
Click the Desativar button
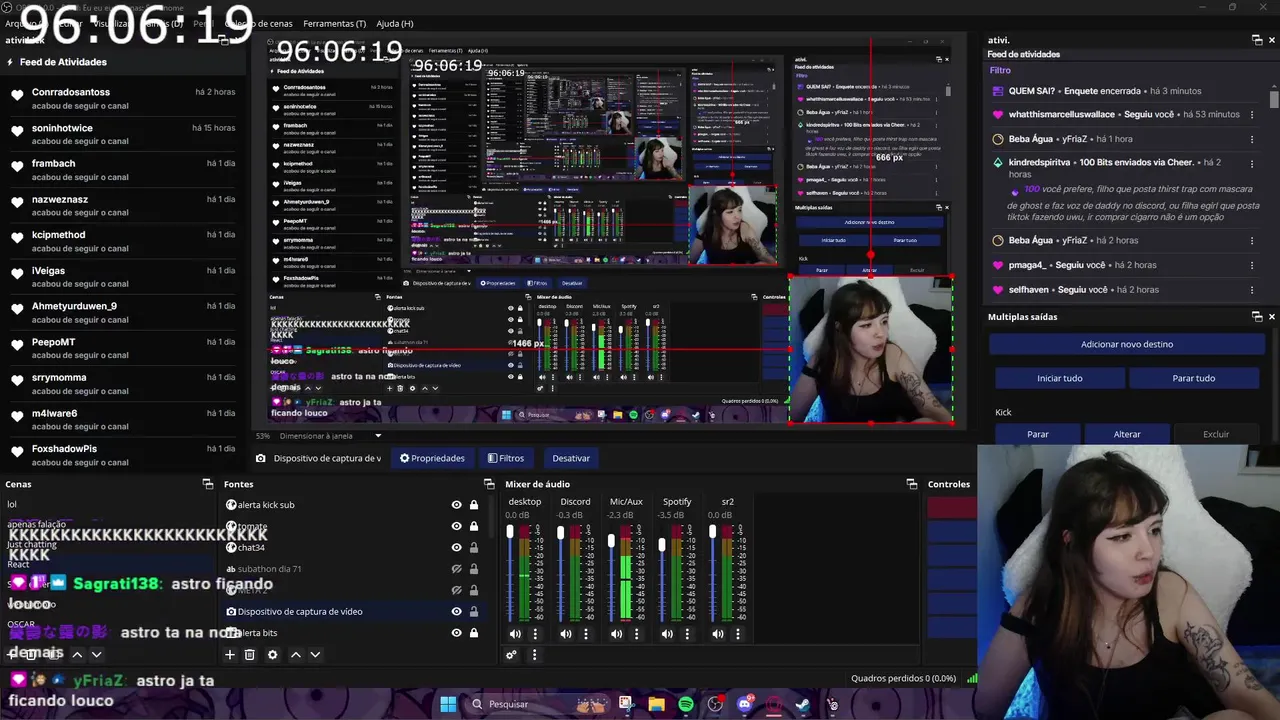pyautogui.click(x=571, y=458)
